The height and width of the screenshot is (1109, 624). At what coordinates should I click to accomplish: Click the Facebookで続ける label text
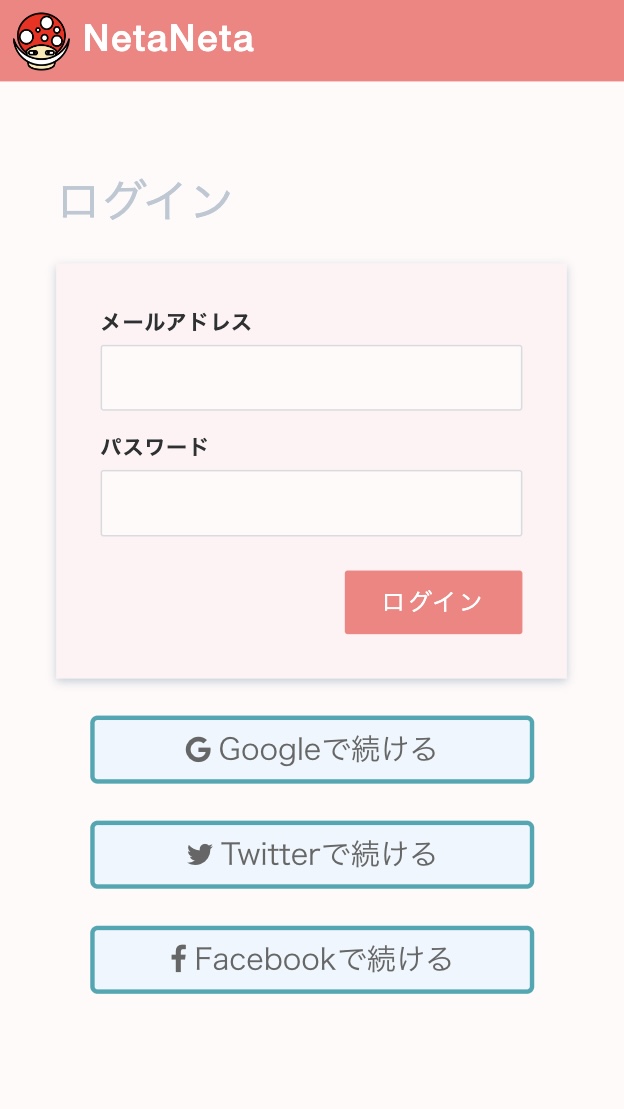[x=324, y=960]
